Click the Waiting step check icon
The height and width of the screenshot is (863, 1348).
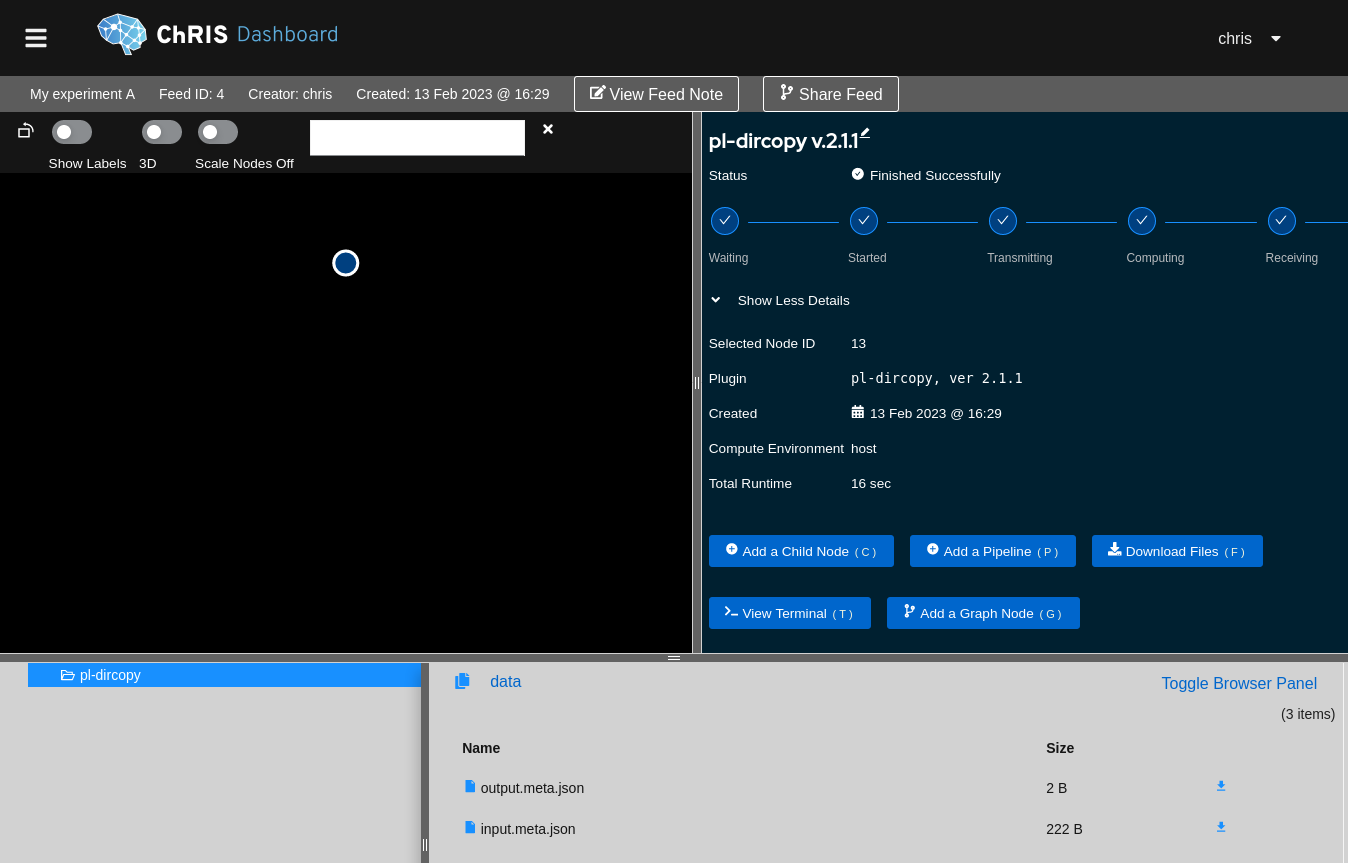[725, 221]
